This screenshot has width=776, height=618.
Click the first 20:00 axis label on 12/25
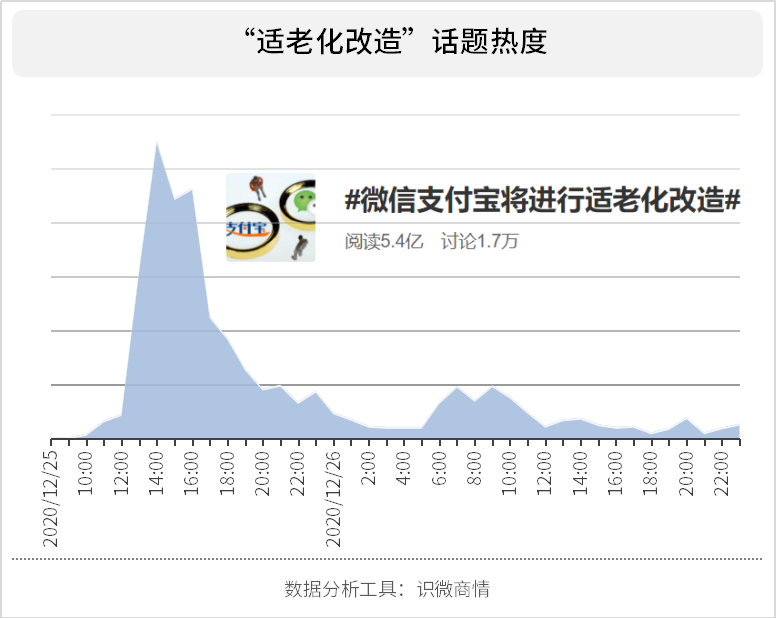(x=263, y=474)
